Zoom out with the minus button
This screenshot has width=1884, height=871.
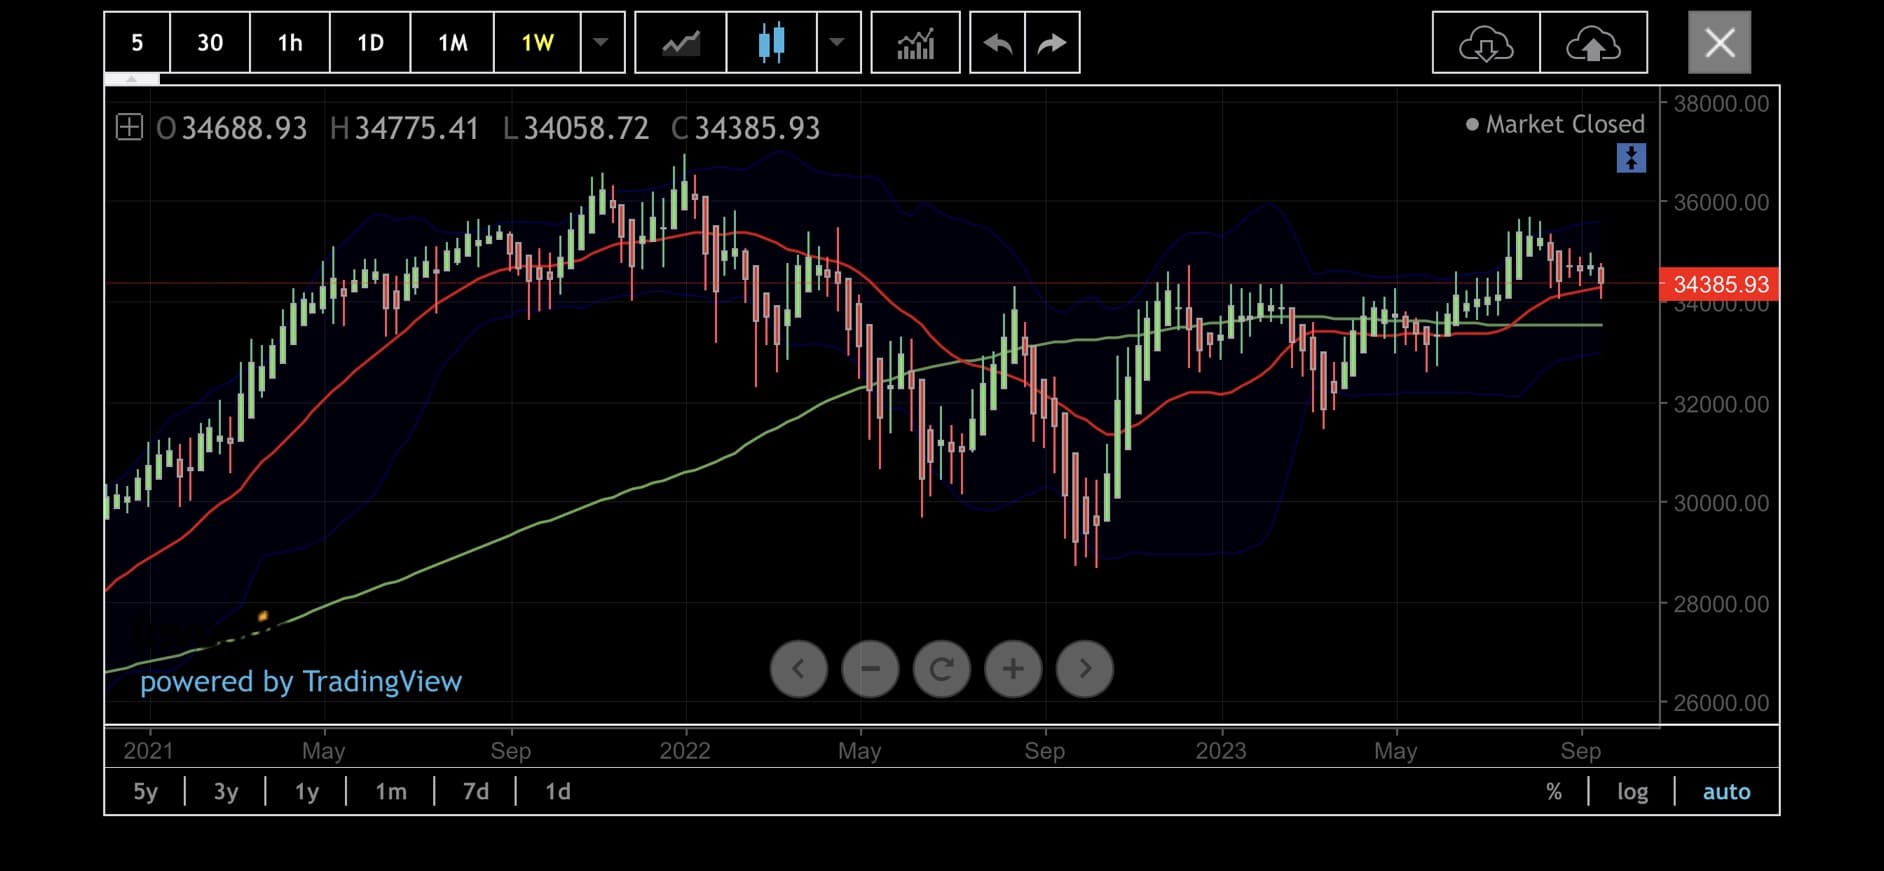[x=870, y=669]
